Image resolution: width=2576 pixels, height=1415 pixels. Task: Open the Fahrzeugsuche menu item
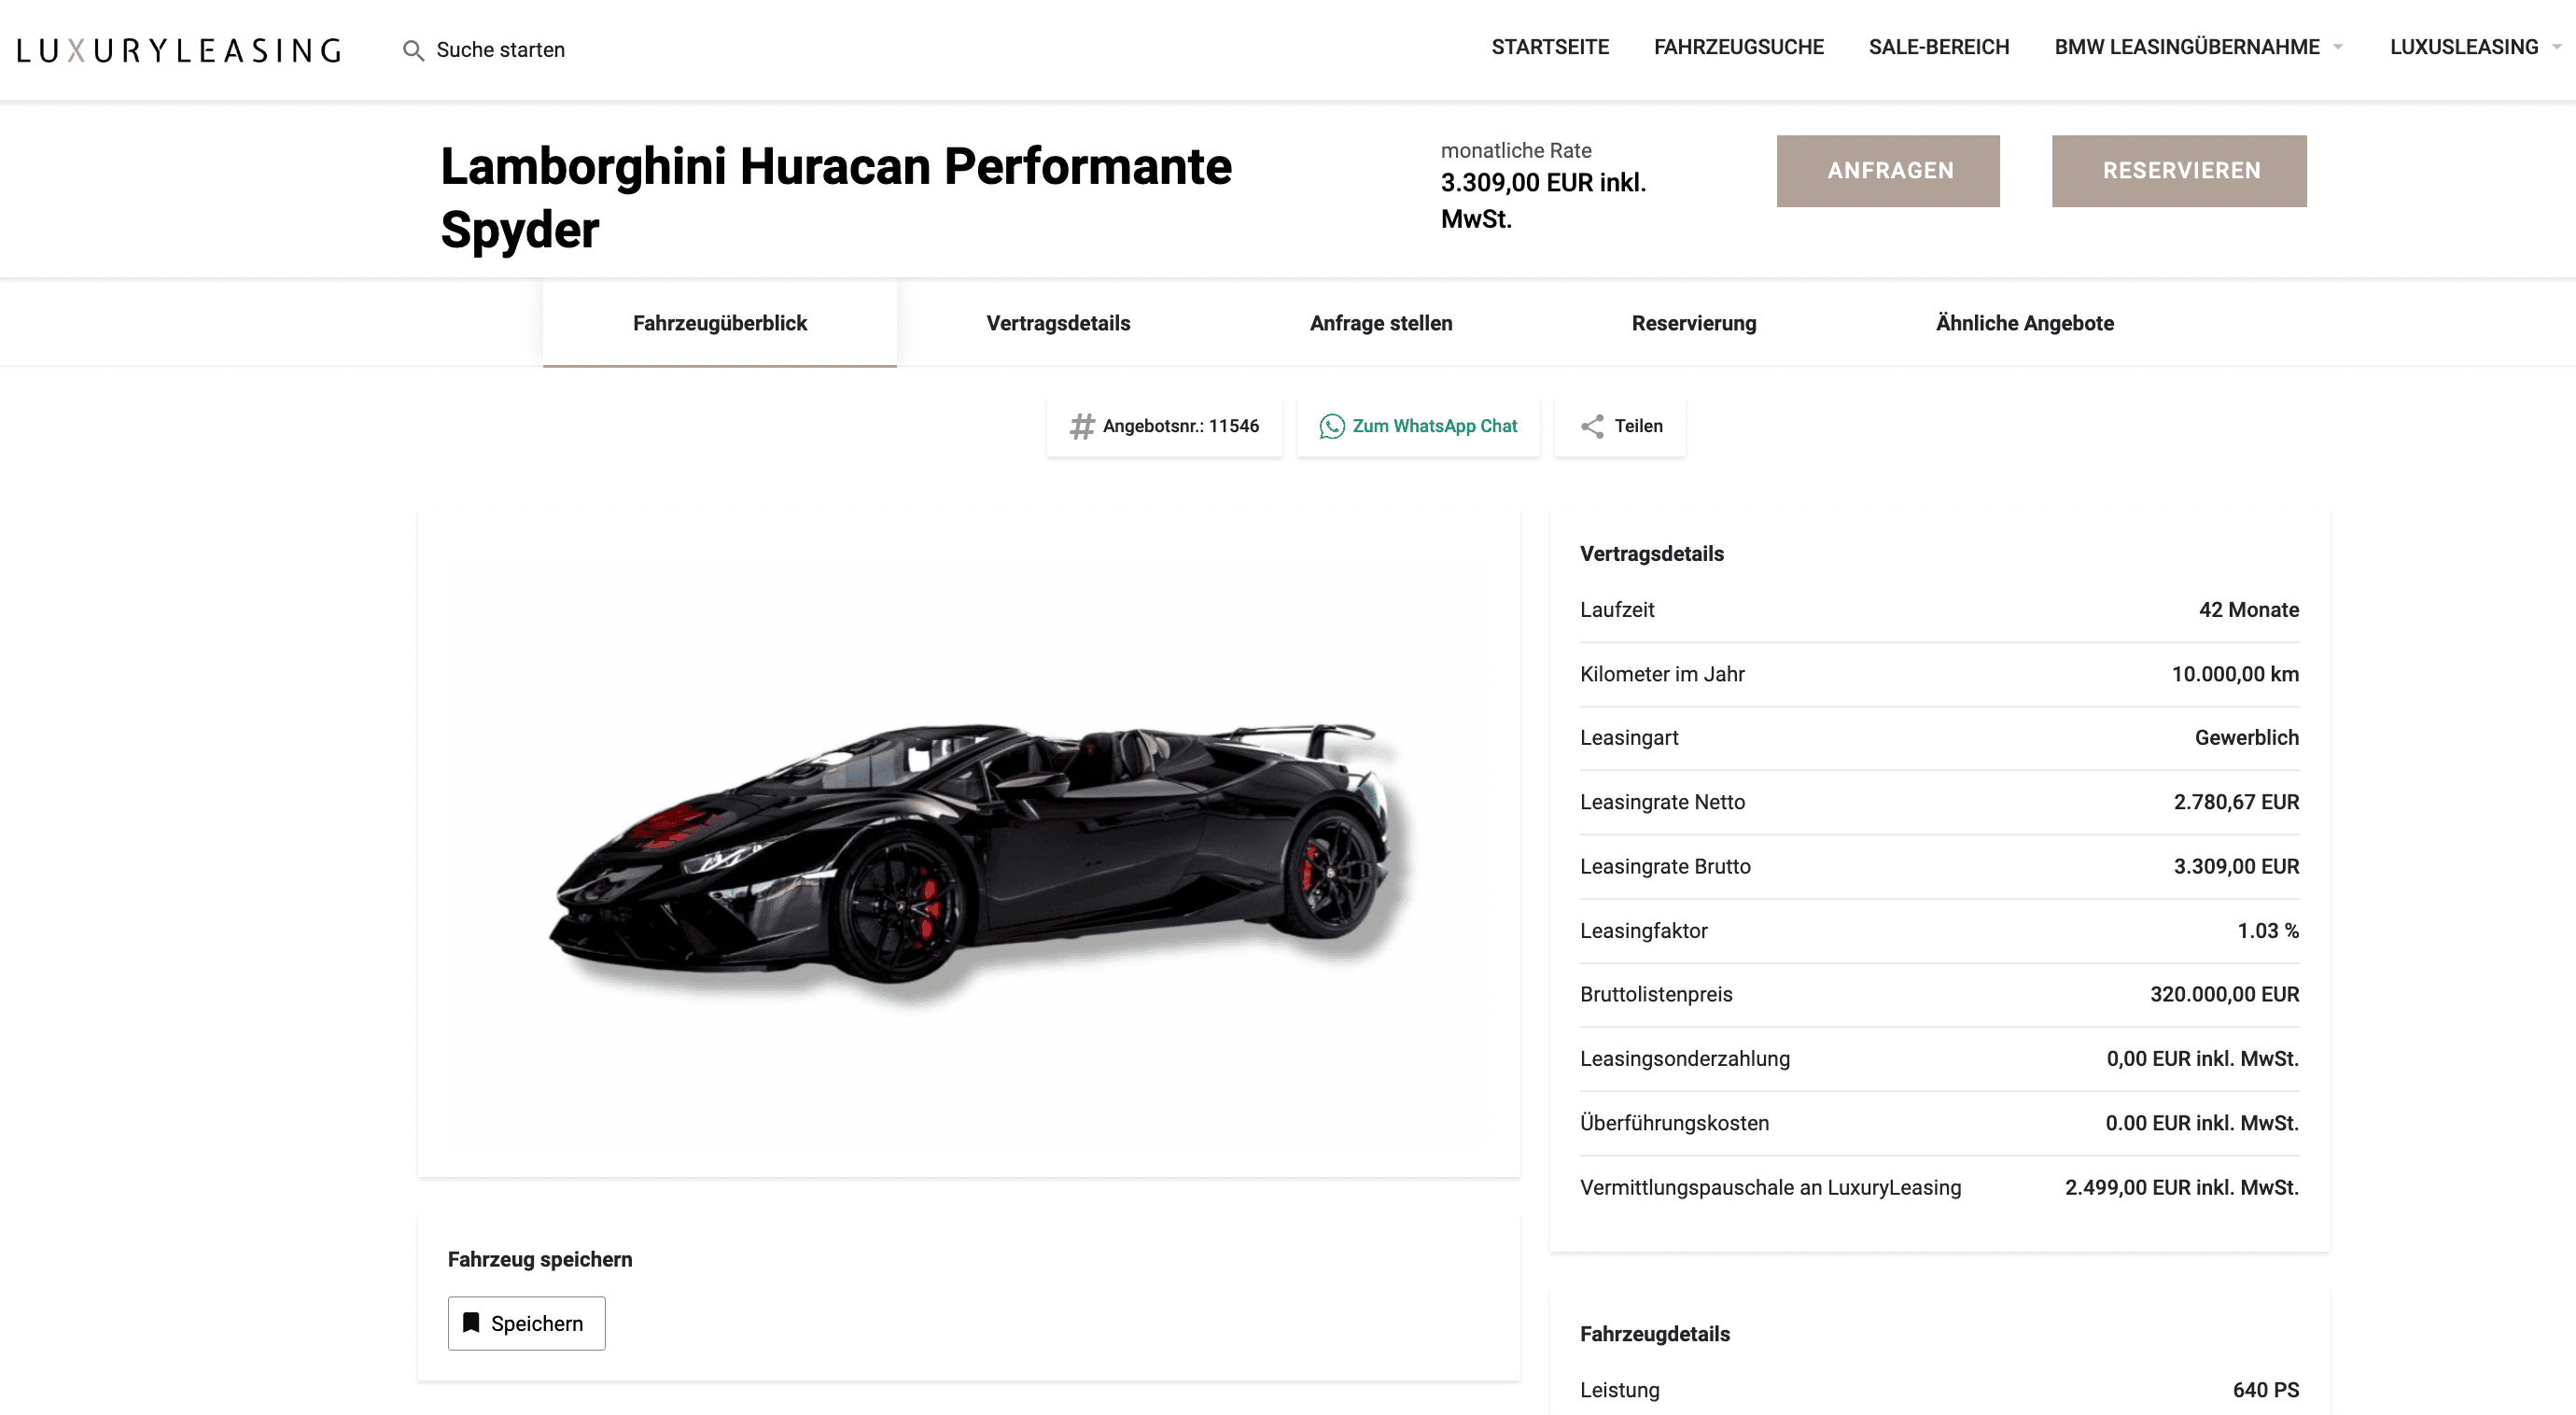1739,47
